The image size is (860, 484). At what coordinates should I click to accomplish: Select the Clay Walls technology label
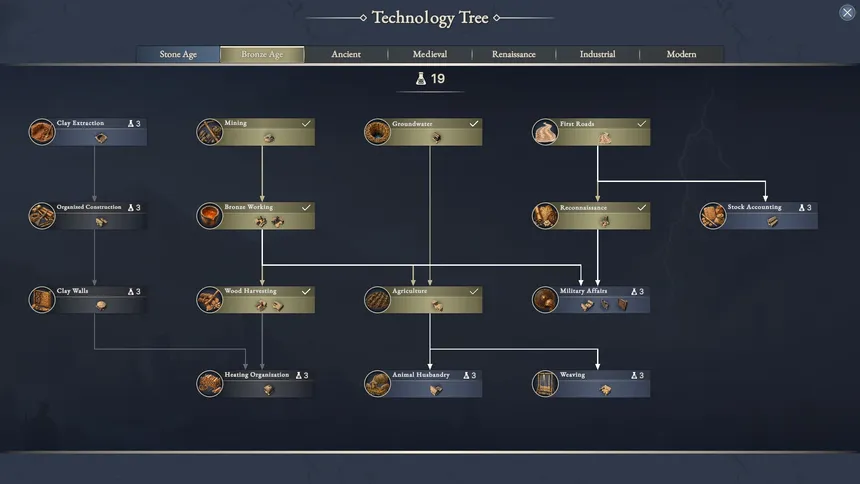(x=72, y=291)
